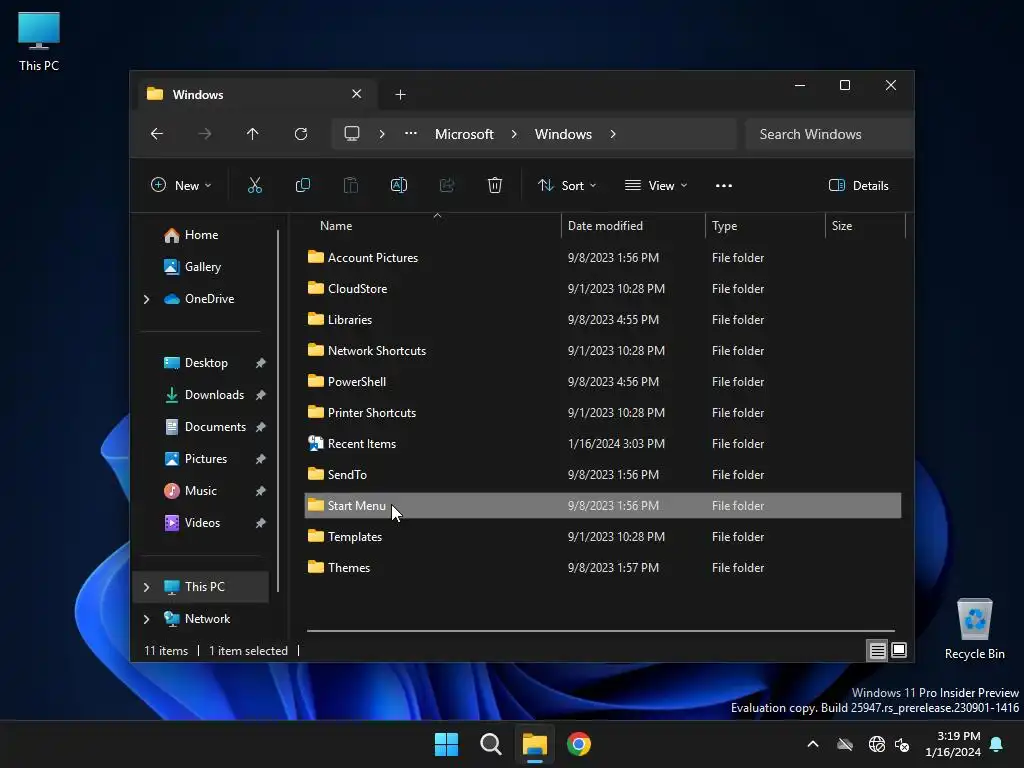Open Home in the sidebar

pyautogui.click(x=201, y=235)
